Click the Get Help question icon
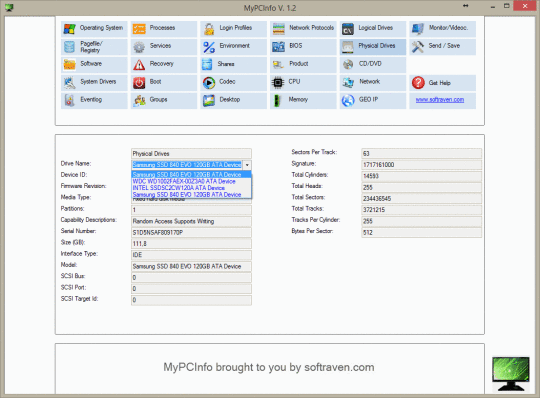 pyautogui.click(x=418, y=83)
